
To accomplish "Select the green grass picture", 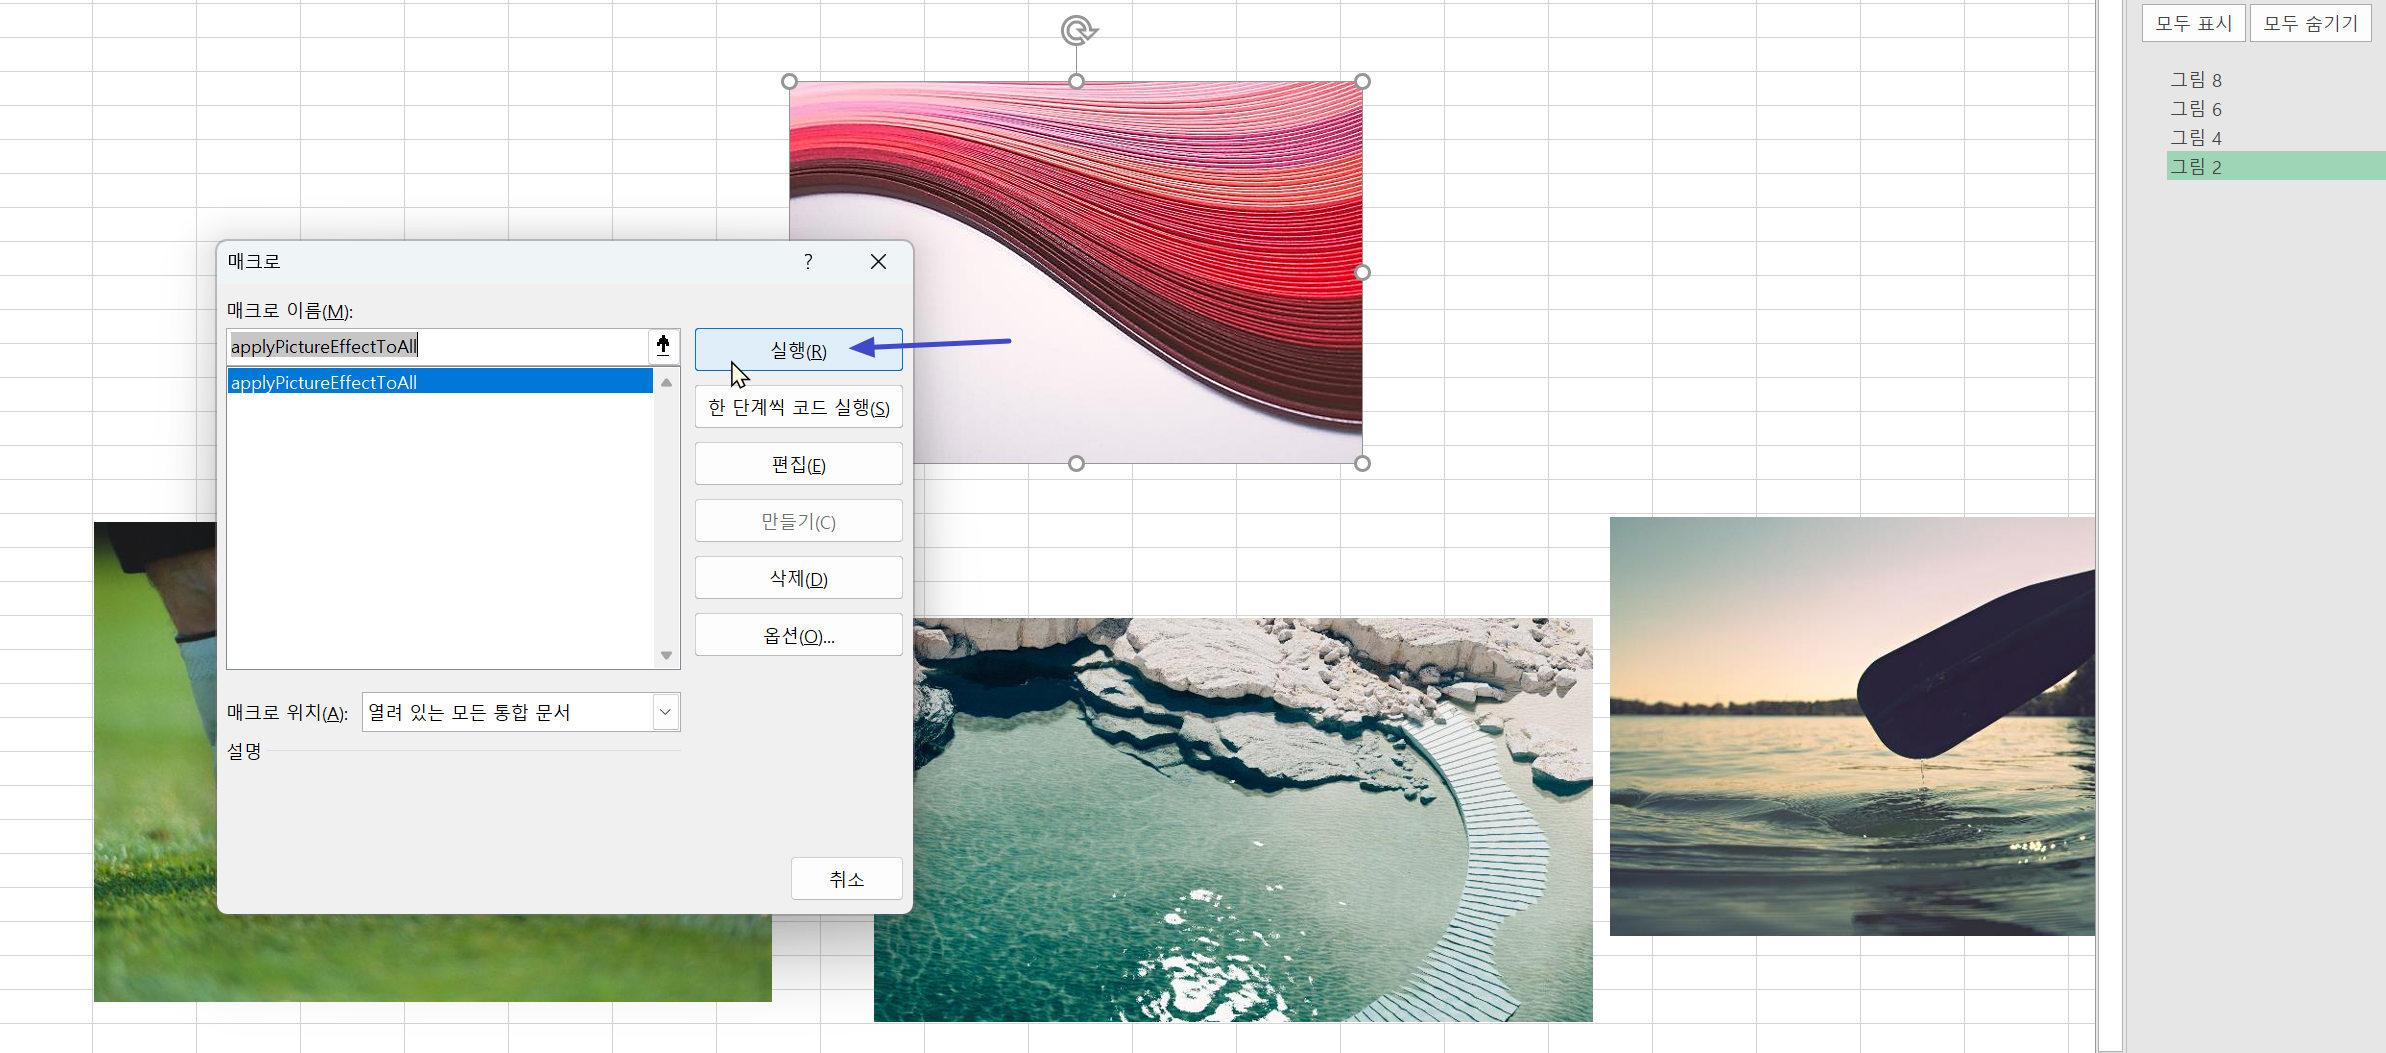I will coord(432,958).
